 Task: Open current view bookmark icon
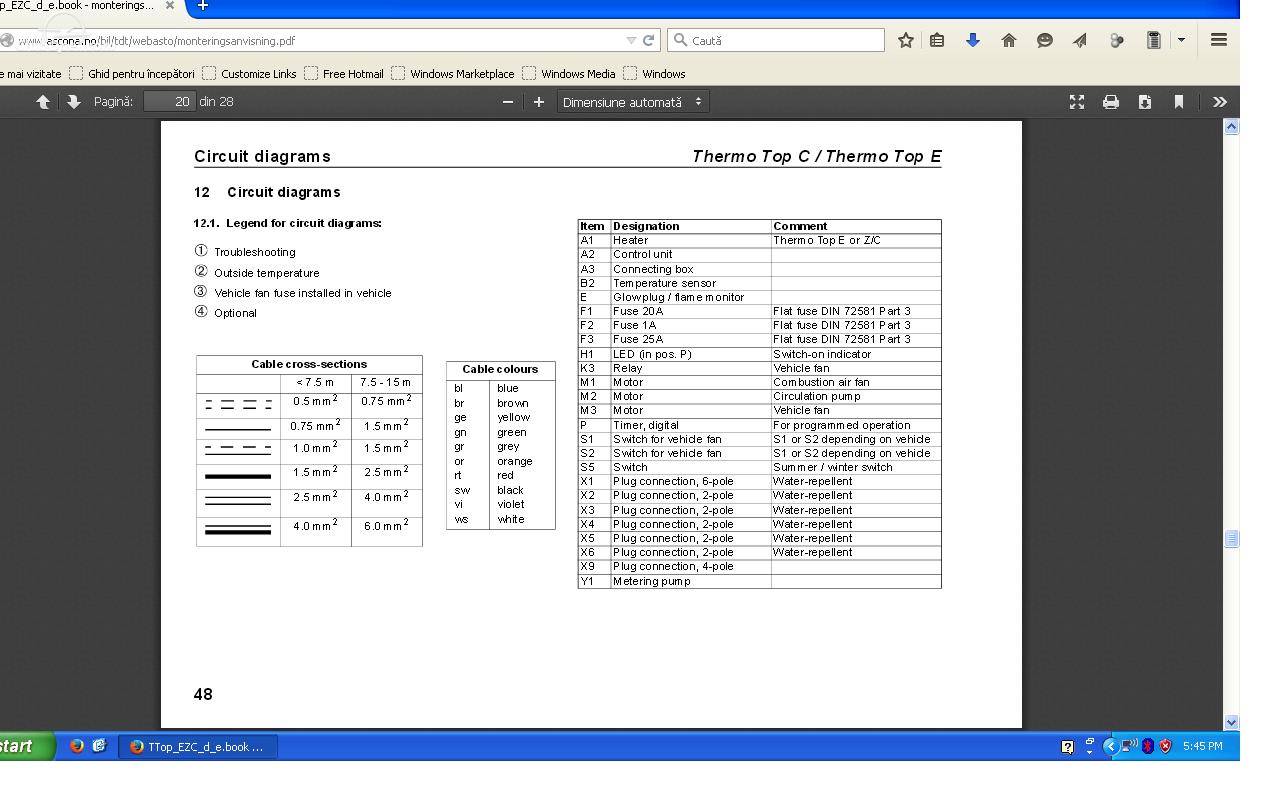(x=1179, y=102)
